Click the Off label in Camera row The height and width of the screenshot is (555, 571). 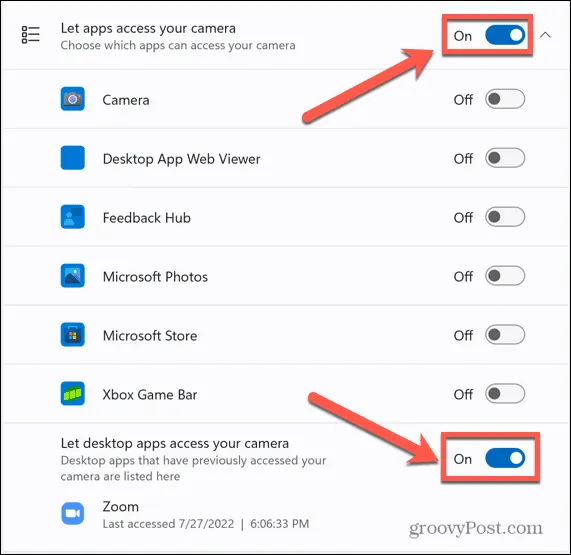(463, 100)
